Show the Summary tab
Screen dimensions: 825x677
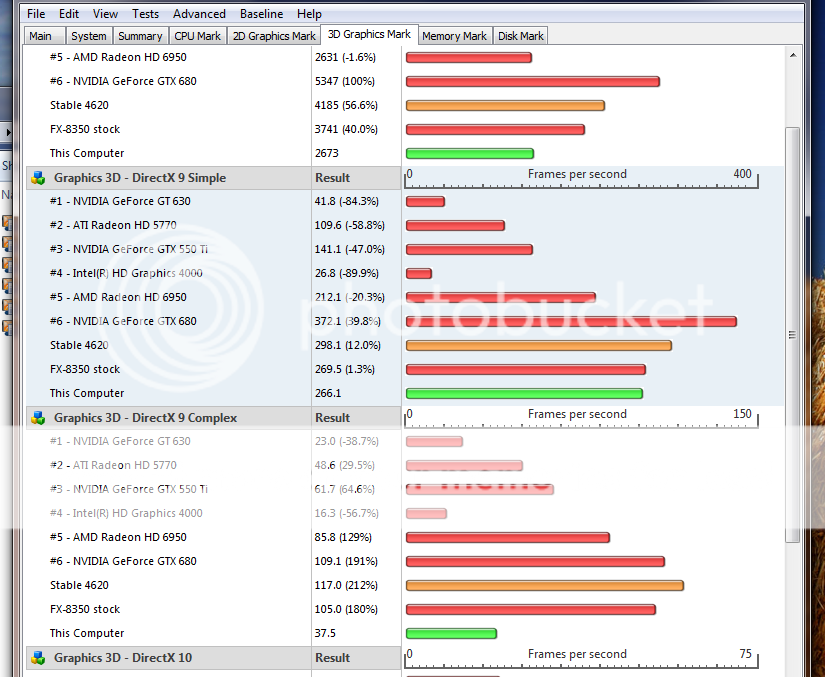click(x=140, y=36)
